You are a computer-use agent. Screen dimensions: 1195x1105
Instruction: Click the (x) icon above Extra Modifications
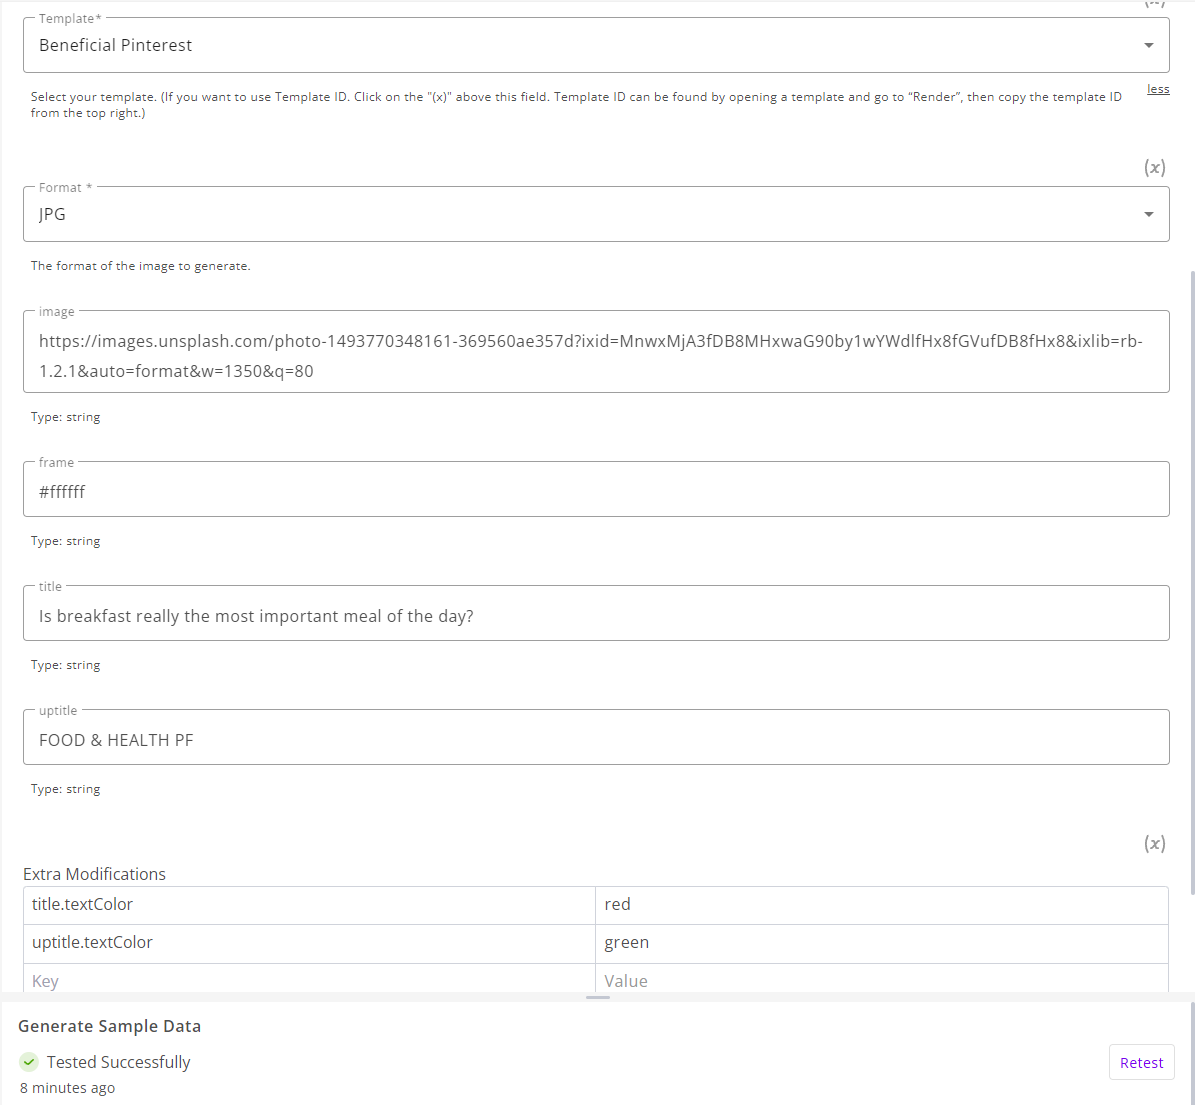coord(1155,844)
